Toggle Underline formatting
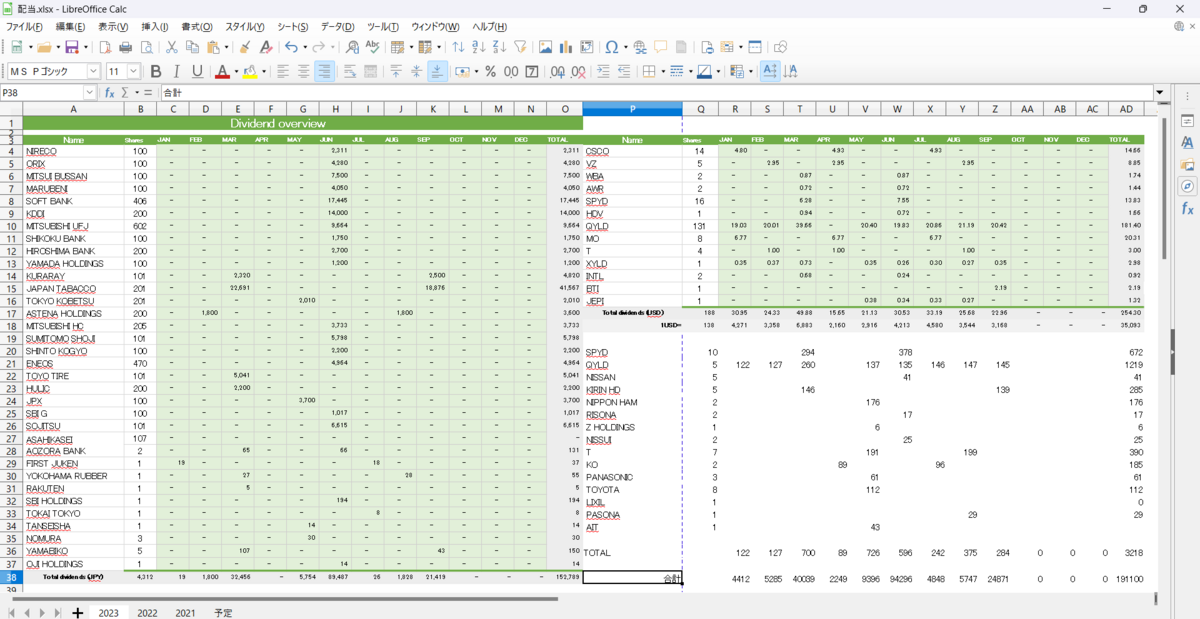Image resolution: width=1200 pixels, height=619 pixels. point(198,71)
